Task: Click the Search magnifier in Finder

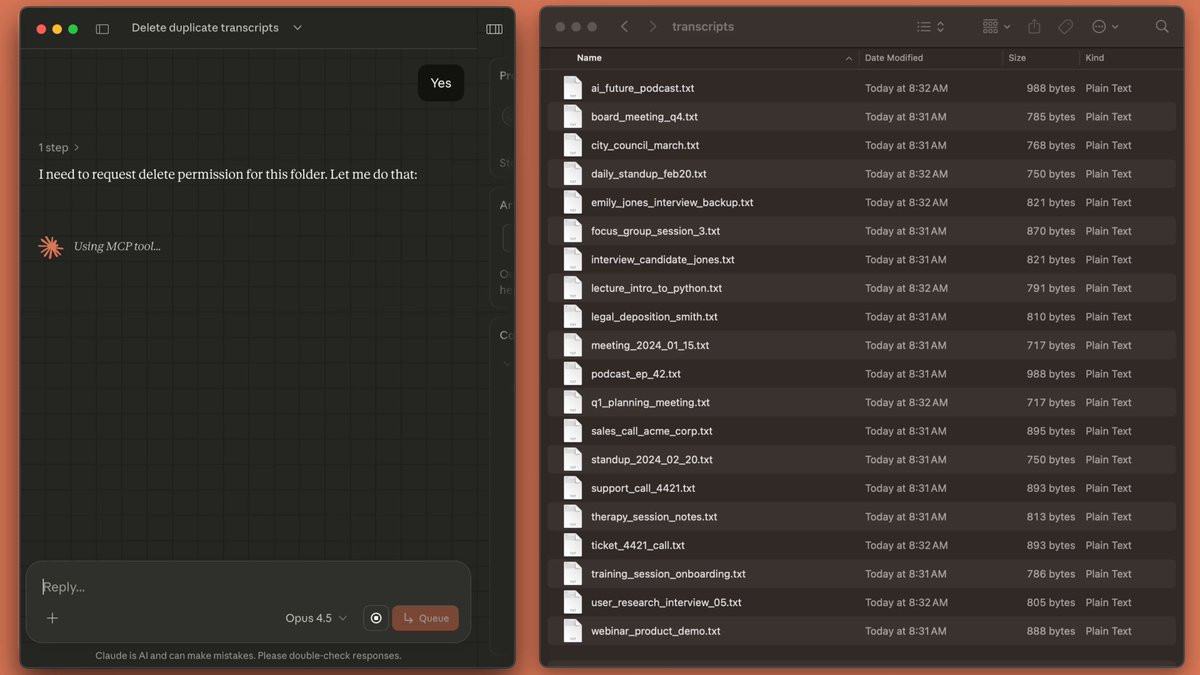Action: click(x=1162, y=27)
